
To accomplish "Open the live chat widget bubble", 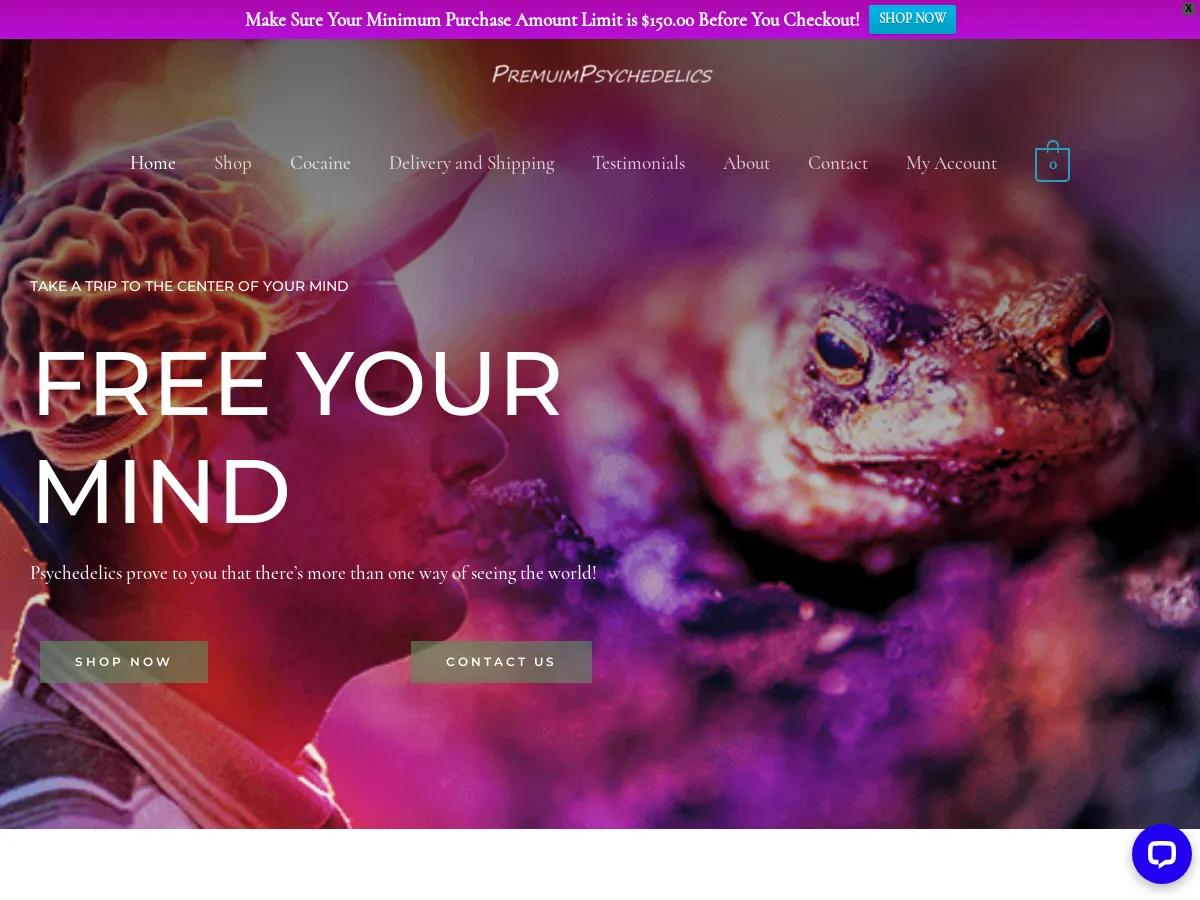I will click(x=1161, y=854).
